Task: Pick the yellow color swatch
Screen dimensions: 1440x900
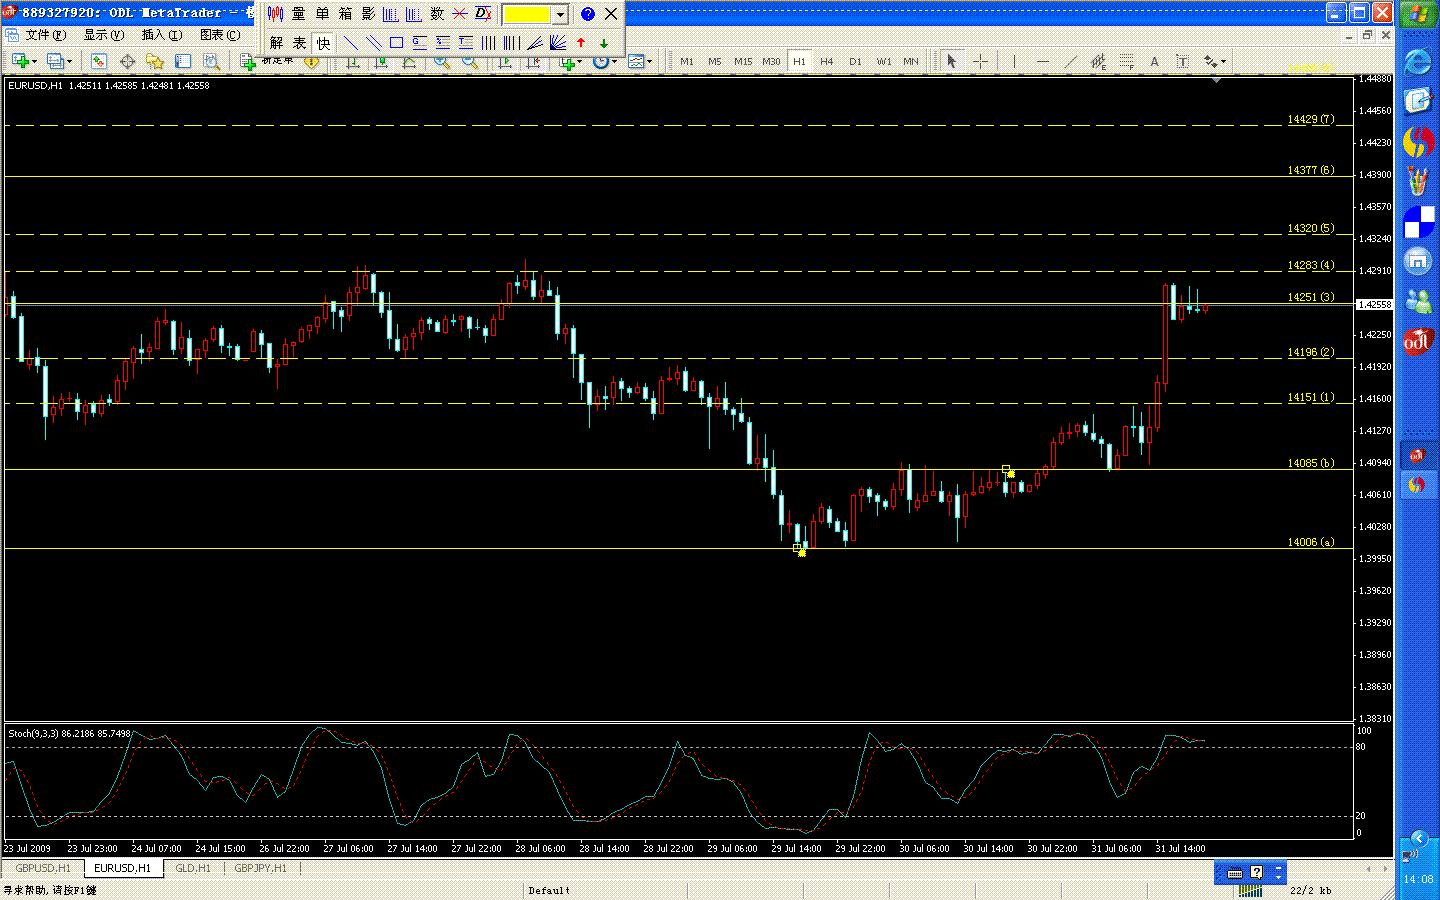Action: (x=528, y=14)
